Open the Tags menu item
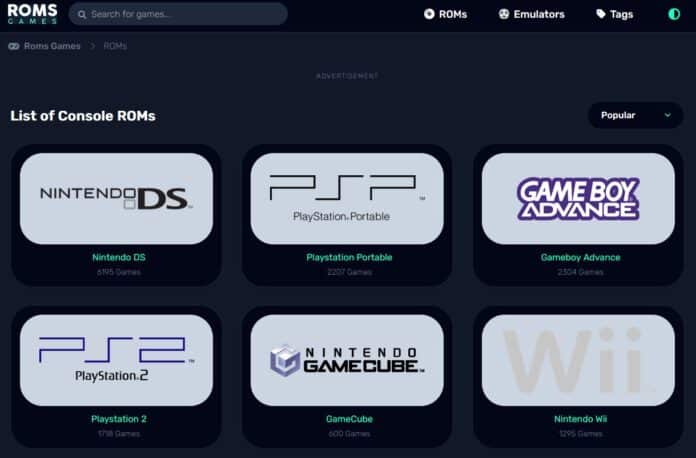Screen dimensions: 696x458 point(614,14)
